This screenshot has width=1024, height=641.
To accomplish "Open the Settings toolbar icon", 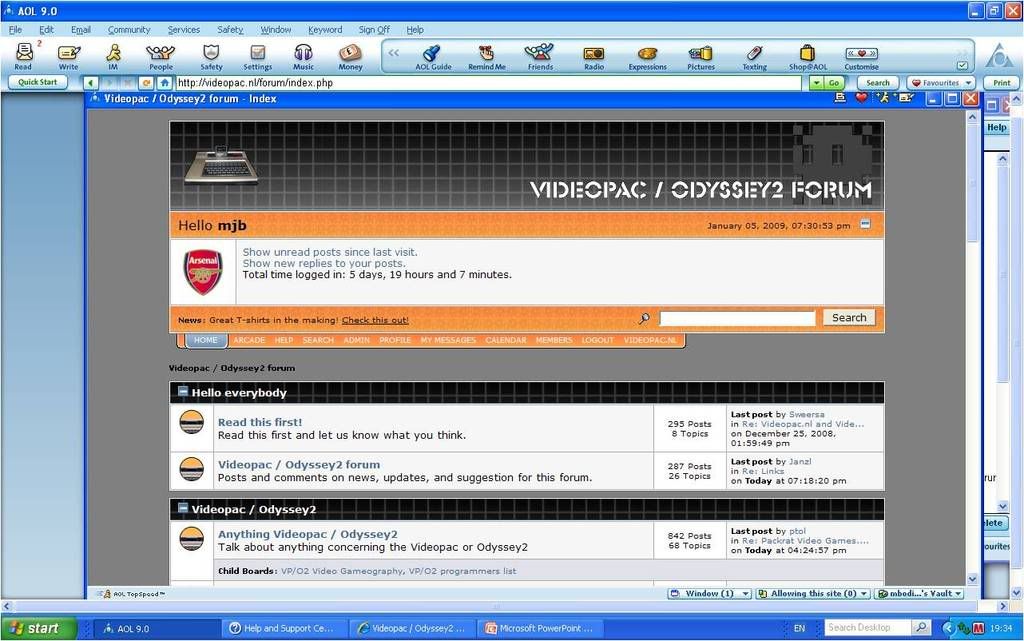I will (x=257, y=56).
